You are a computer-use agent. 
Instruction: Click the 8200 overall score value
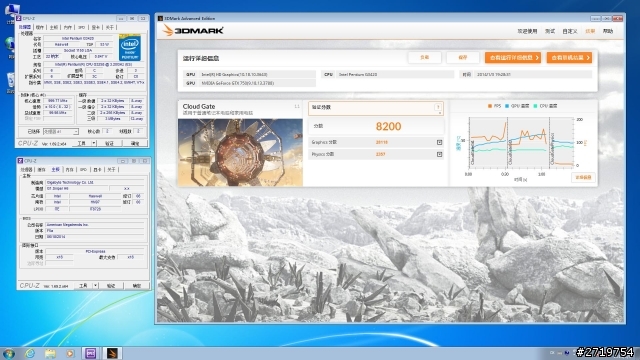pos(389,127)
